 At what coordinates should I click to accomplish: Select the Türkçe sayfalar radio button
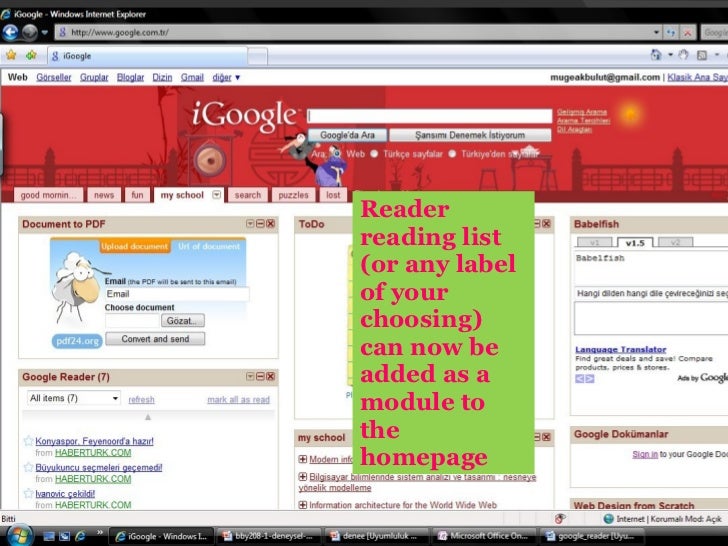coord(374,154)
